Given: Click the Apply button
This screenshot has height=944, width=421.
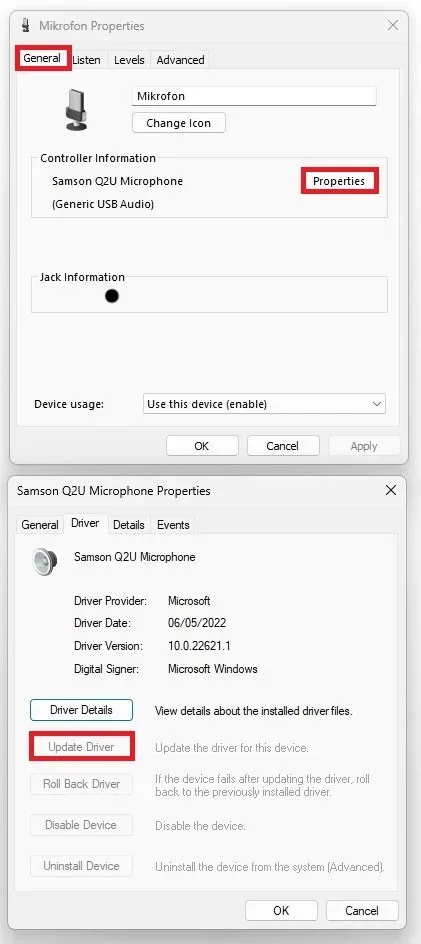Looking at the screenshot, I should [364, 446].
